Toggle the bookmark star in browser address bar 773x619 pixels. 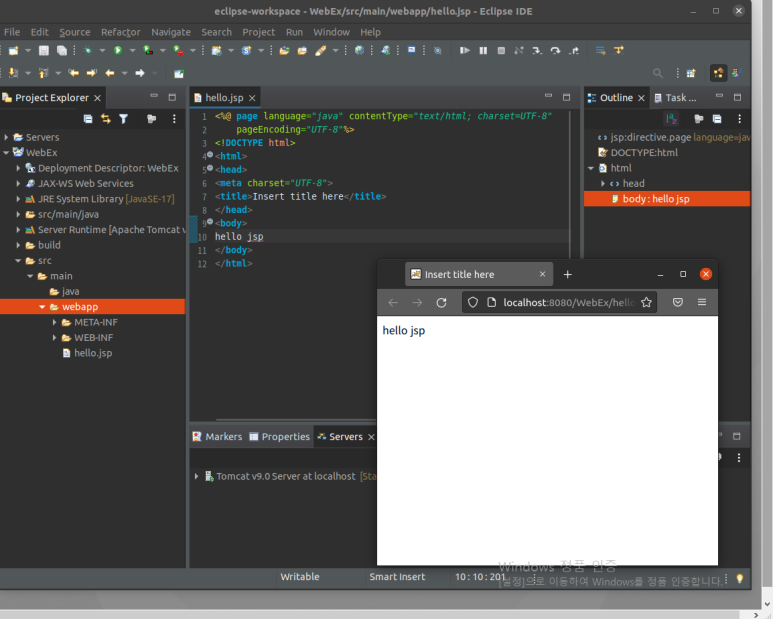(x=646, y=302)
